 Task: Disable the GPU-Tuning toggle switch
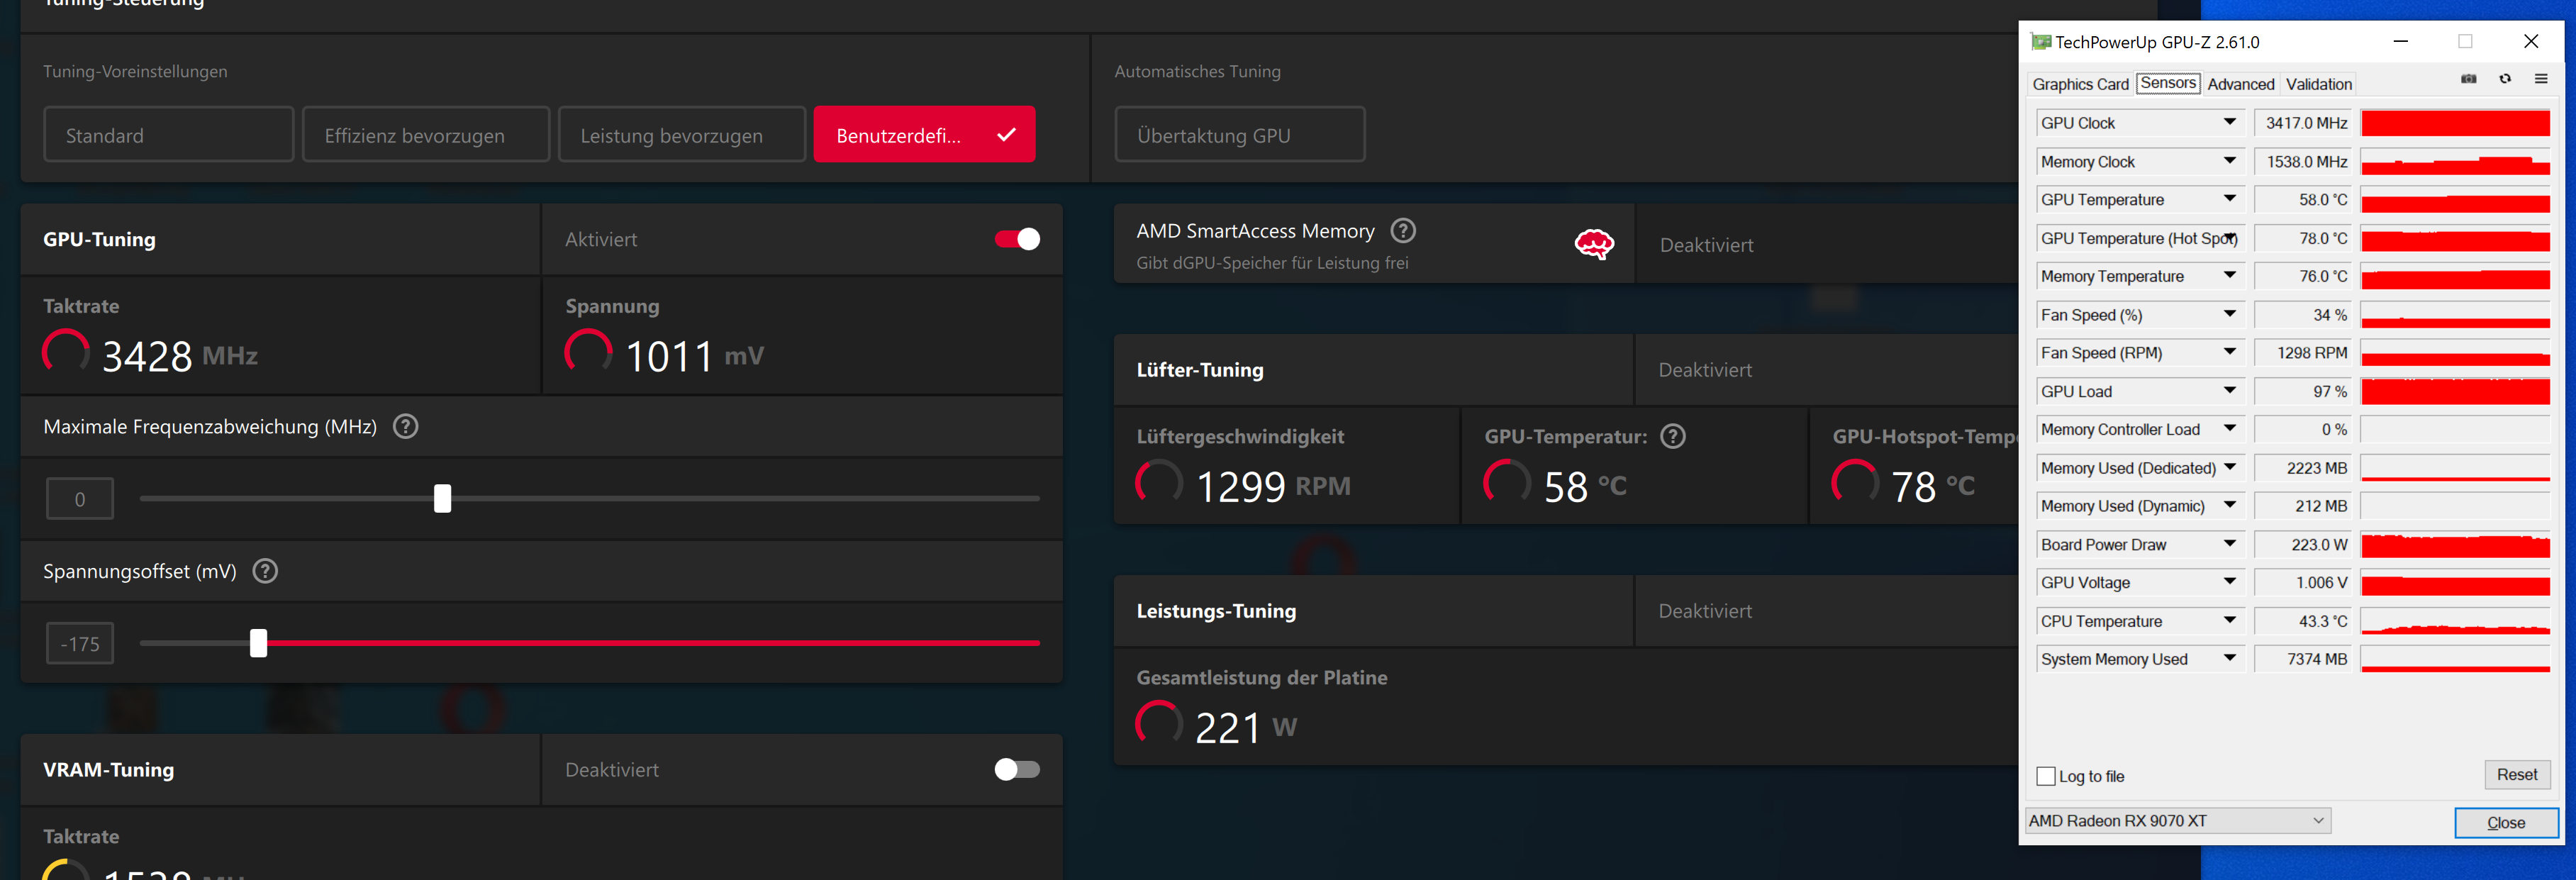click(1017, 239)
